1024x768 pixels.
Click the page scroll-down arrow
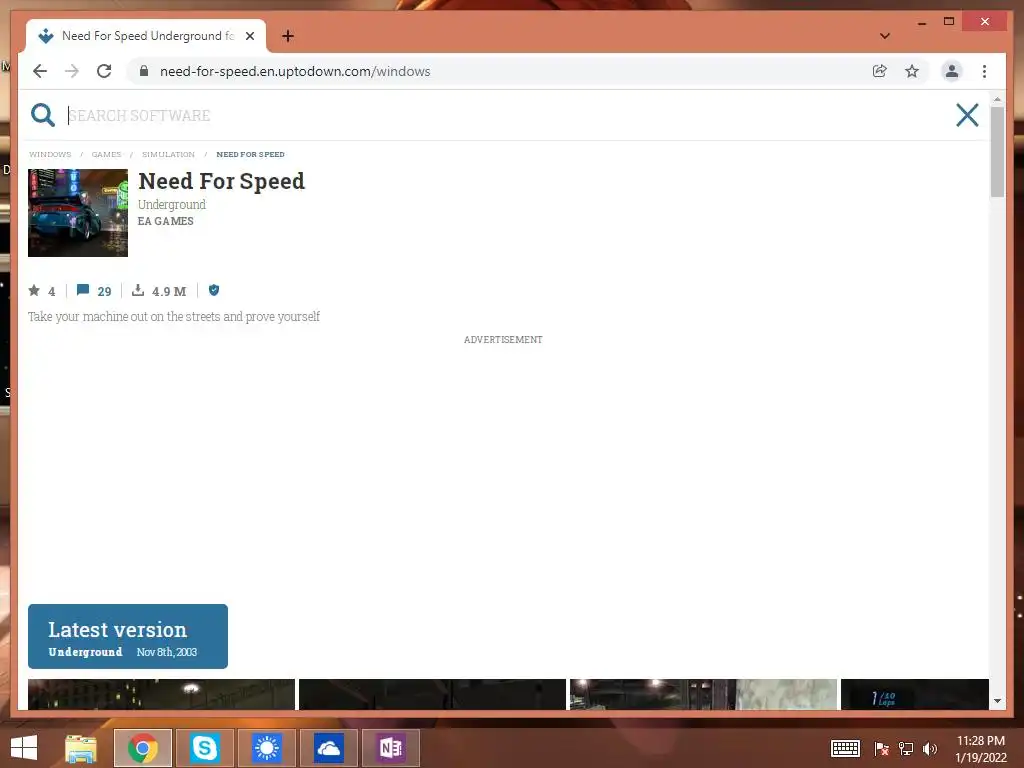[997, 701]
